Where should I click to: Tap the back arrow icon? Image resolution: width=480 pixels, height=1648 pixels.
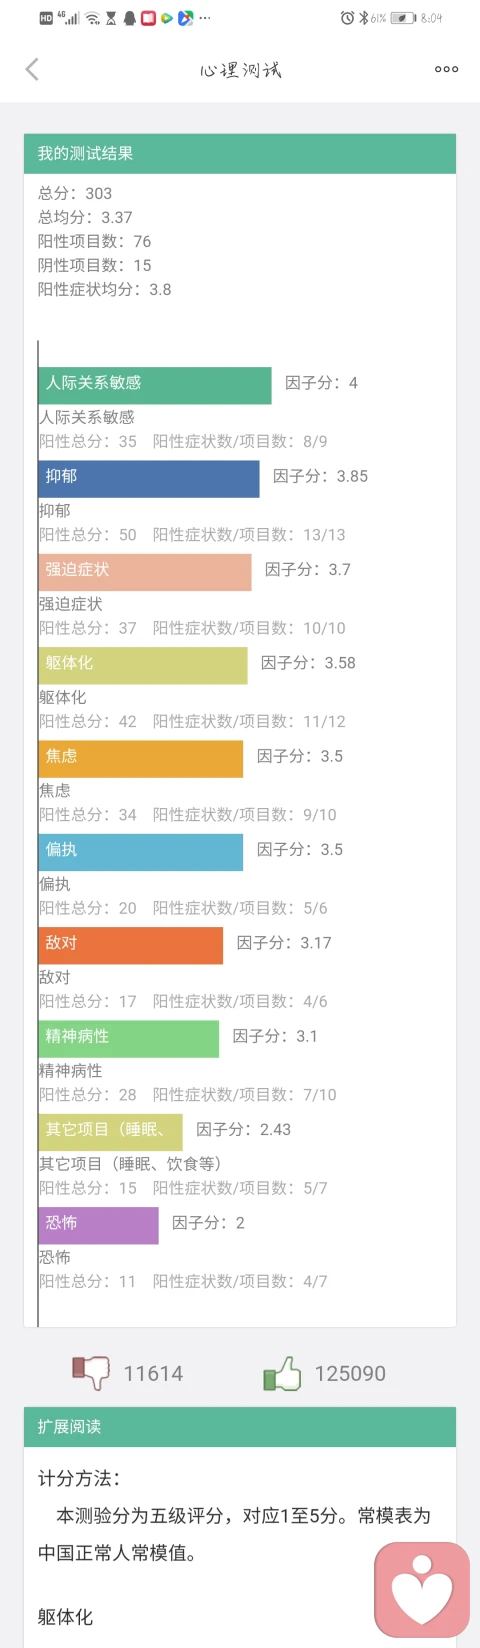32,69
